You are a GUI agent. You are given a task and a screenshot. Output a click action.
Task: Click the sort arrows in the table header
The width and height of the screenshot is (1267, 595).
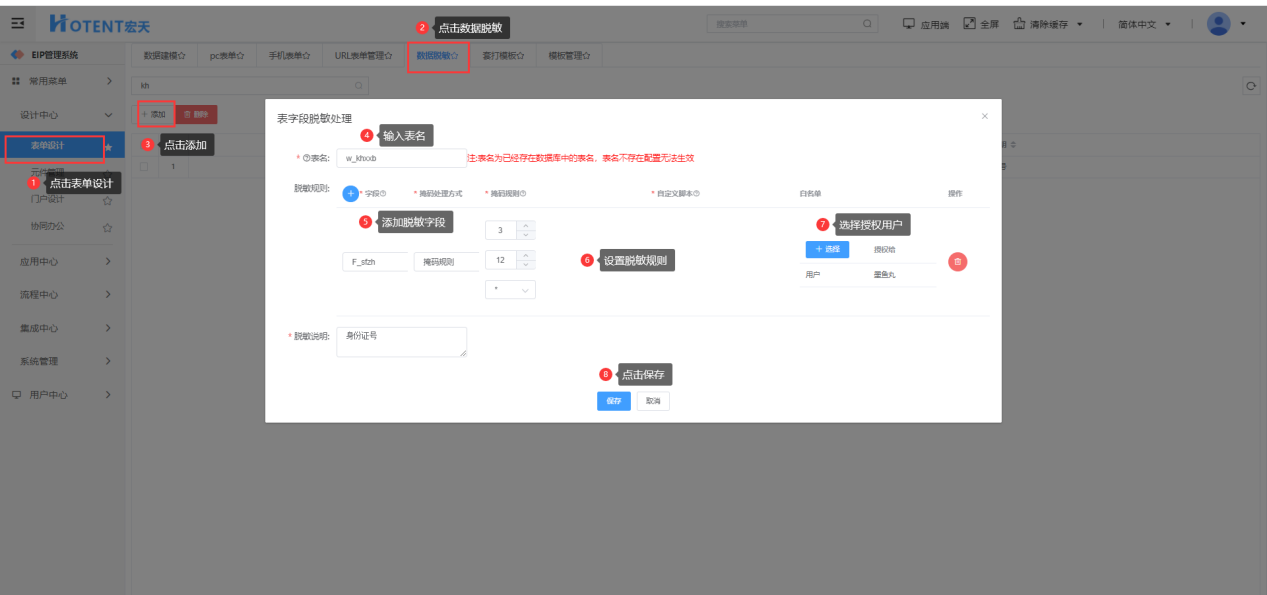click(1014, 146)
